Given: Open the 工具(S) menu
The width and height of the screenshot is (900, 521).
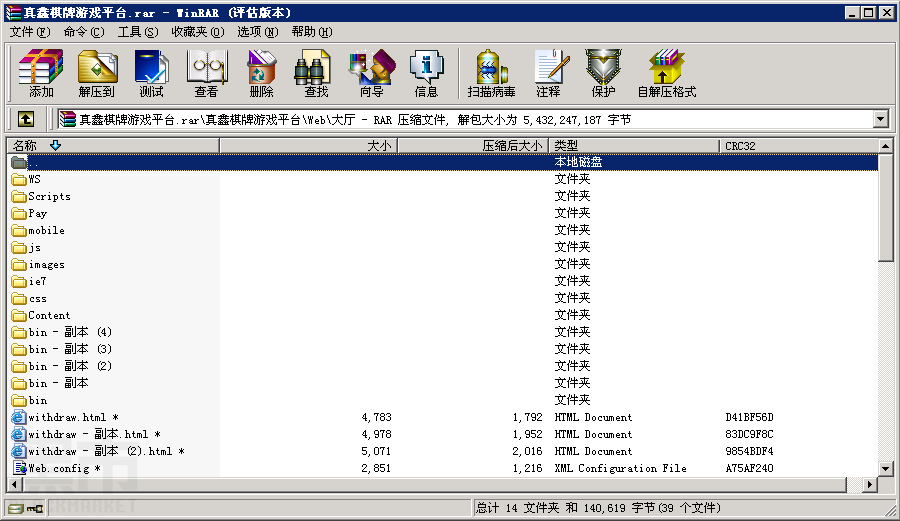Looking at the screenshot, I should pyautogui.click(x=138, y=32).
